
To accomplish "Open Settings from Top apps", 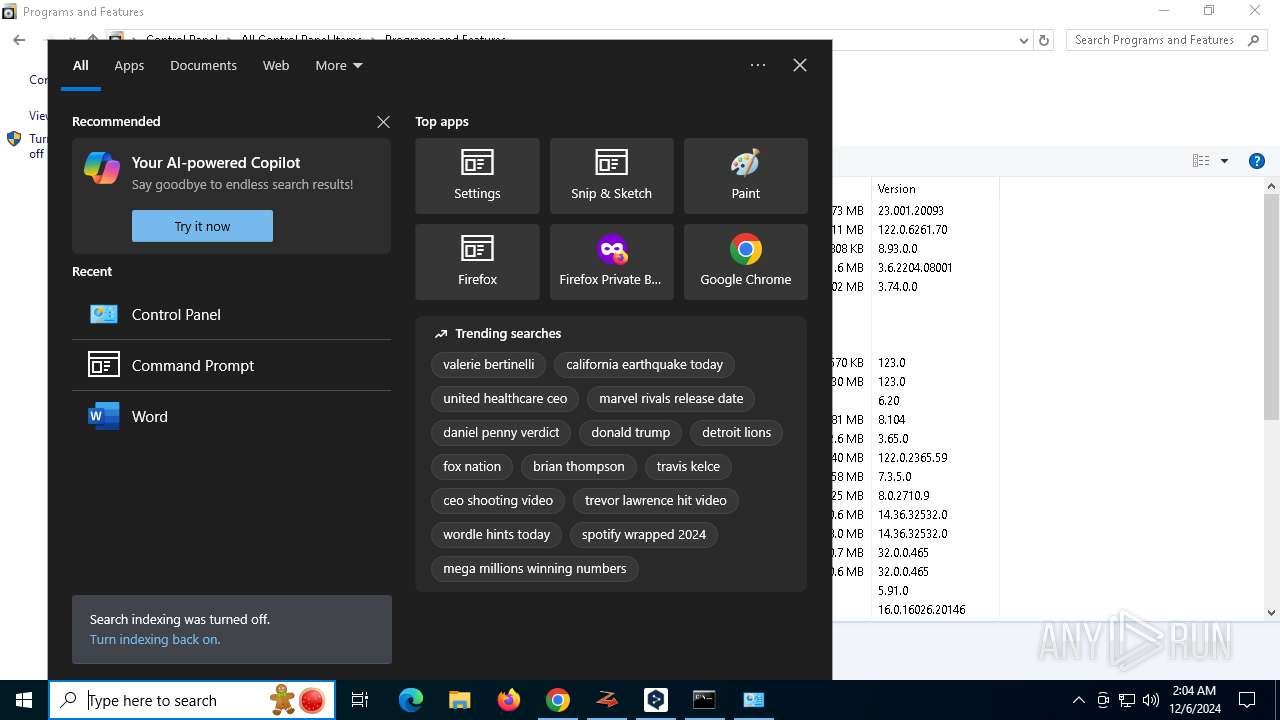I will point(477,176).
